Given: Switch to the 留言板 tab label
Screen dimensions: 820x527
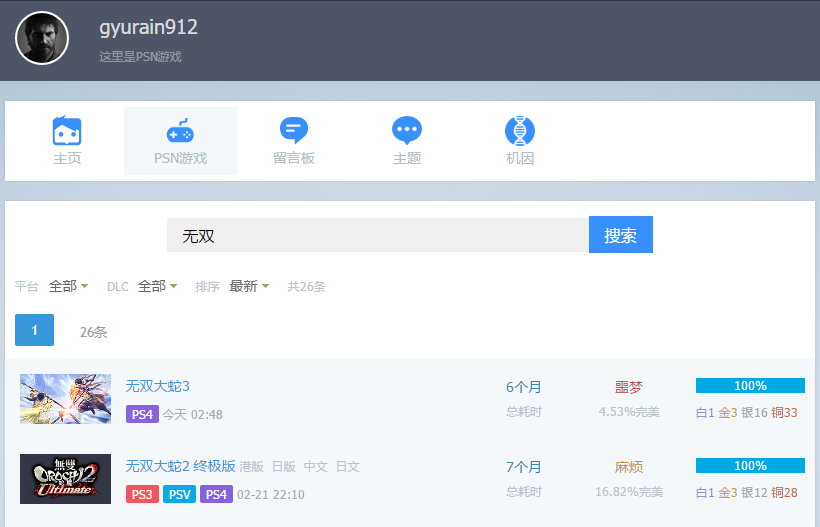Looking at the screenshot, I should click(294, 158).
